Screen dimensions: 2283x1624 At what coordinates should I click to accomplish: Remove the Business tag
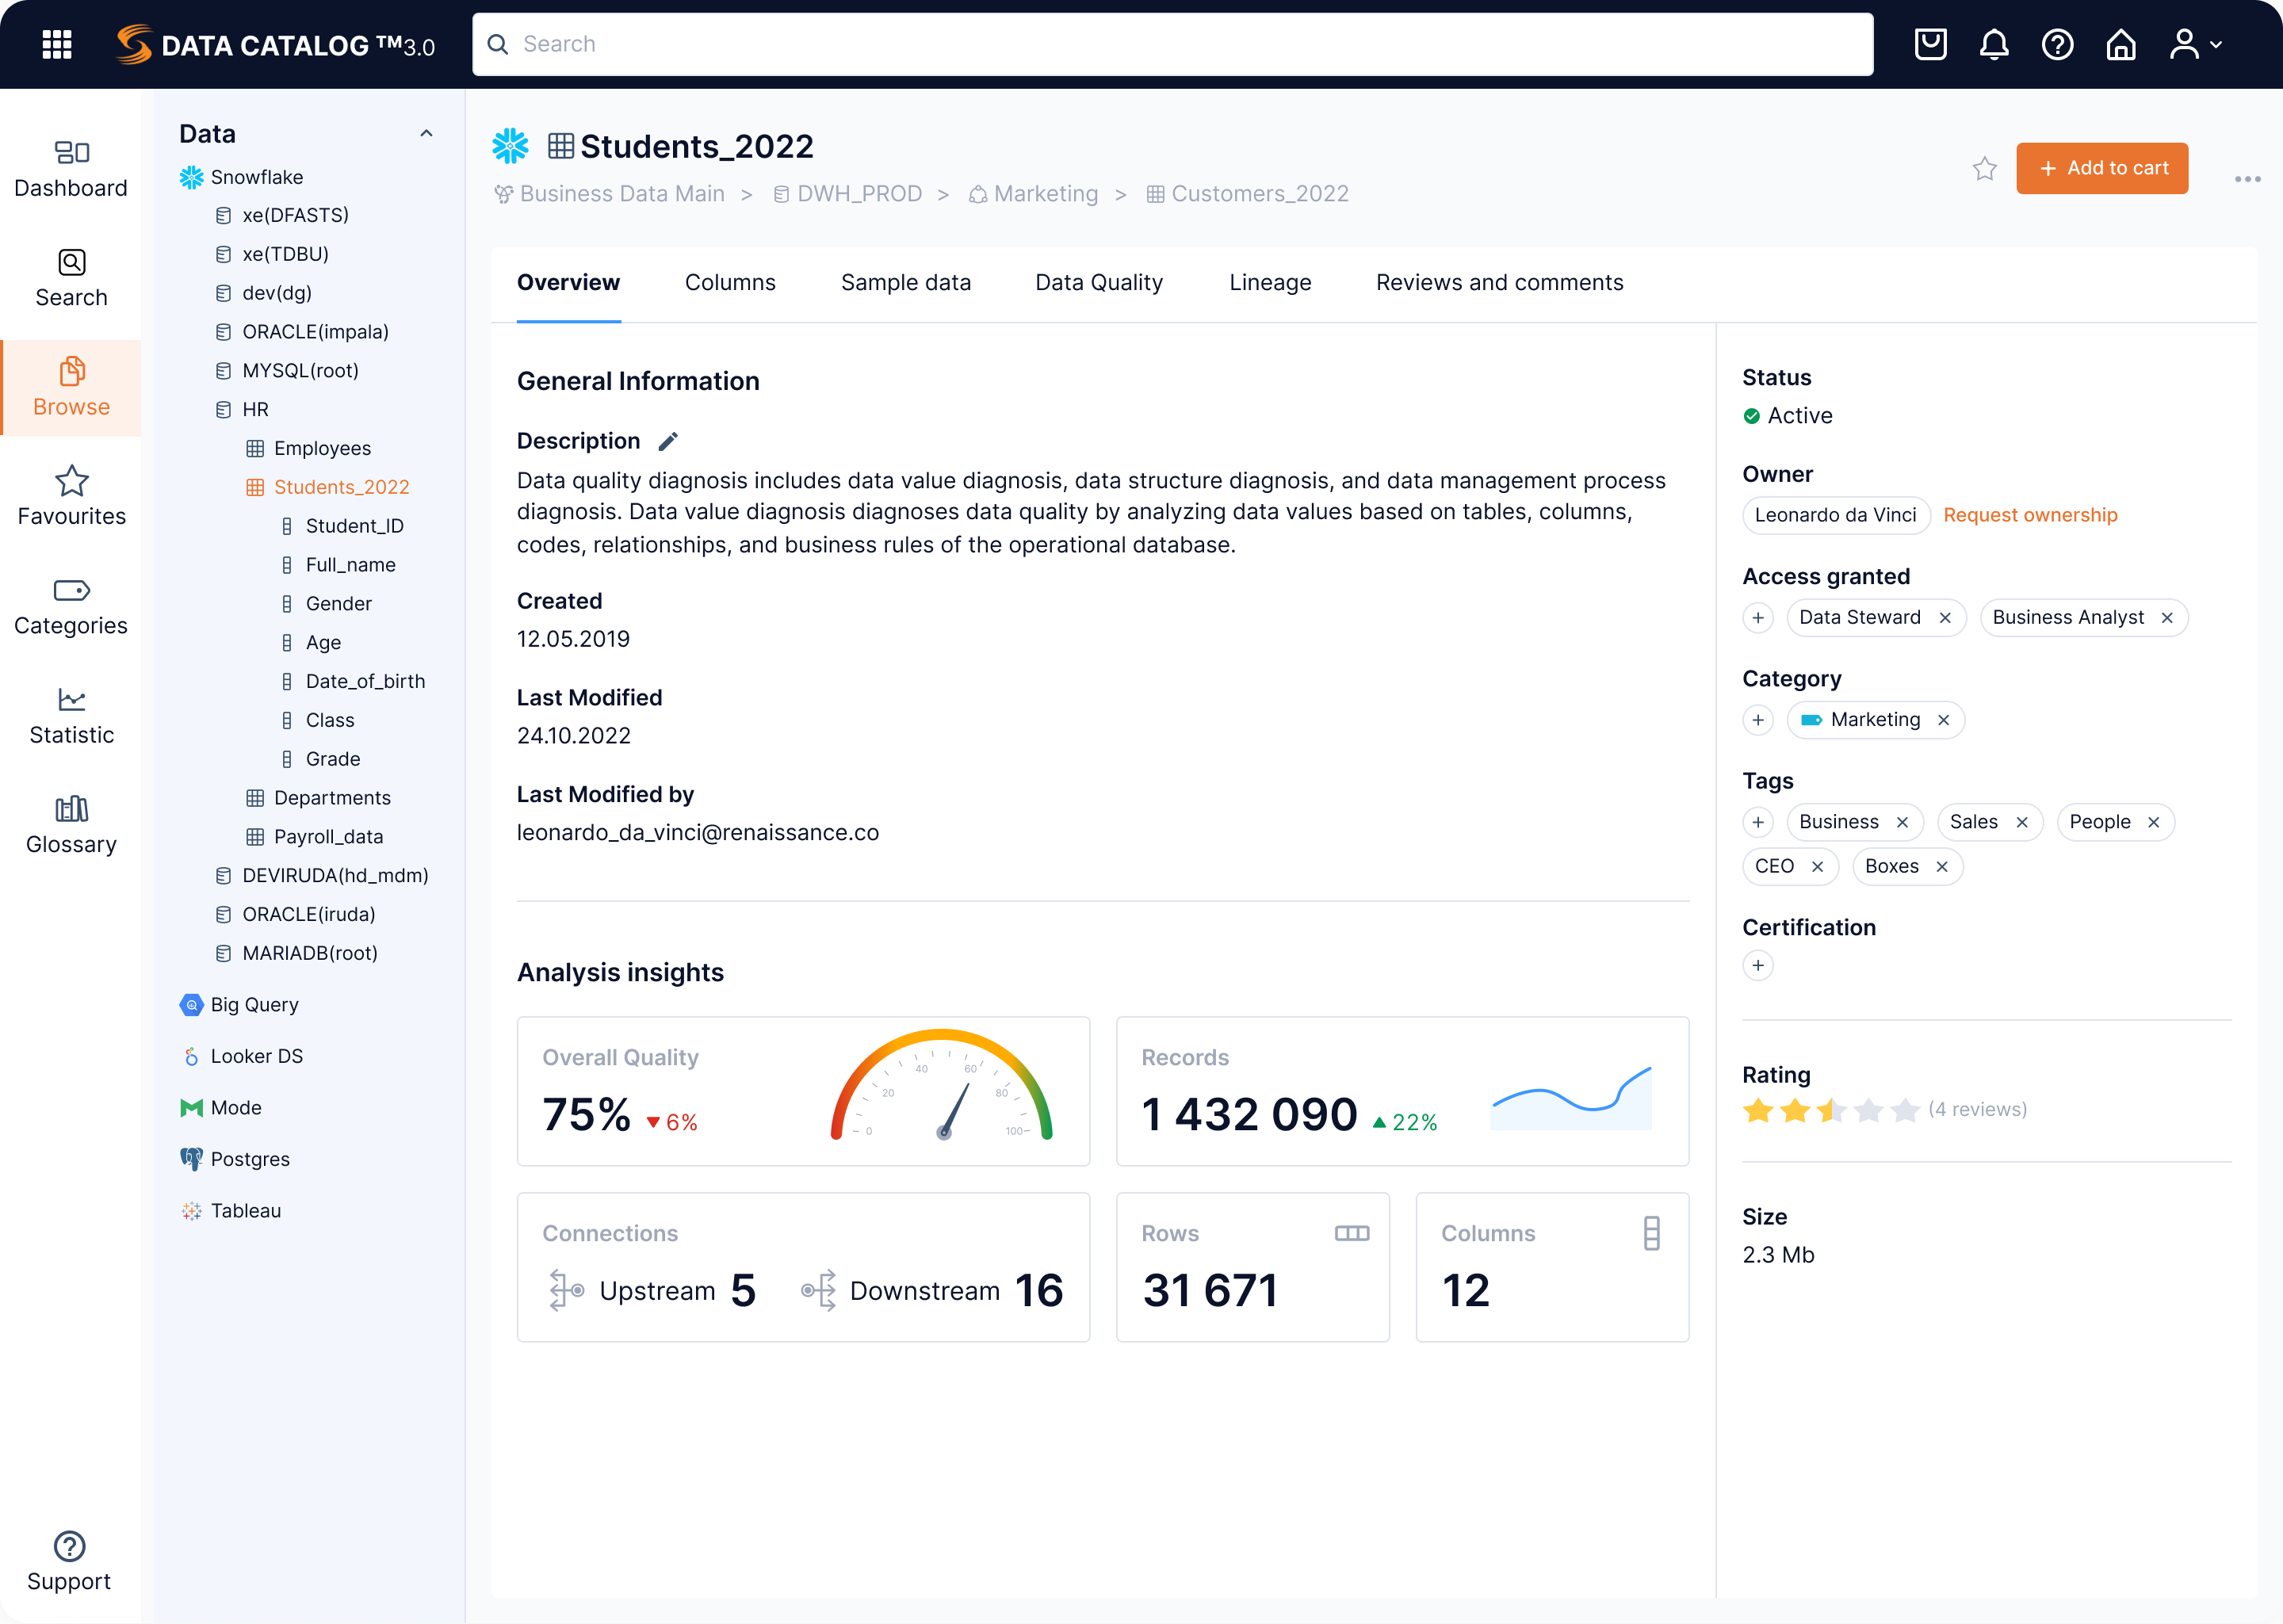click(x=1903, y=822)
